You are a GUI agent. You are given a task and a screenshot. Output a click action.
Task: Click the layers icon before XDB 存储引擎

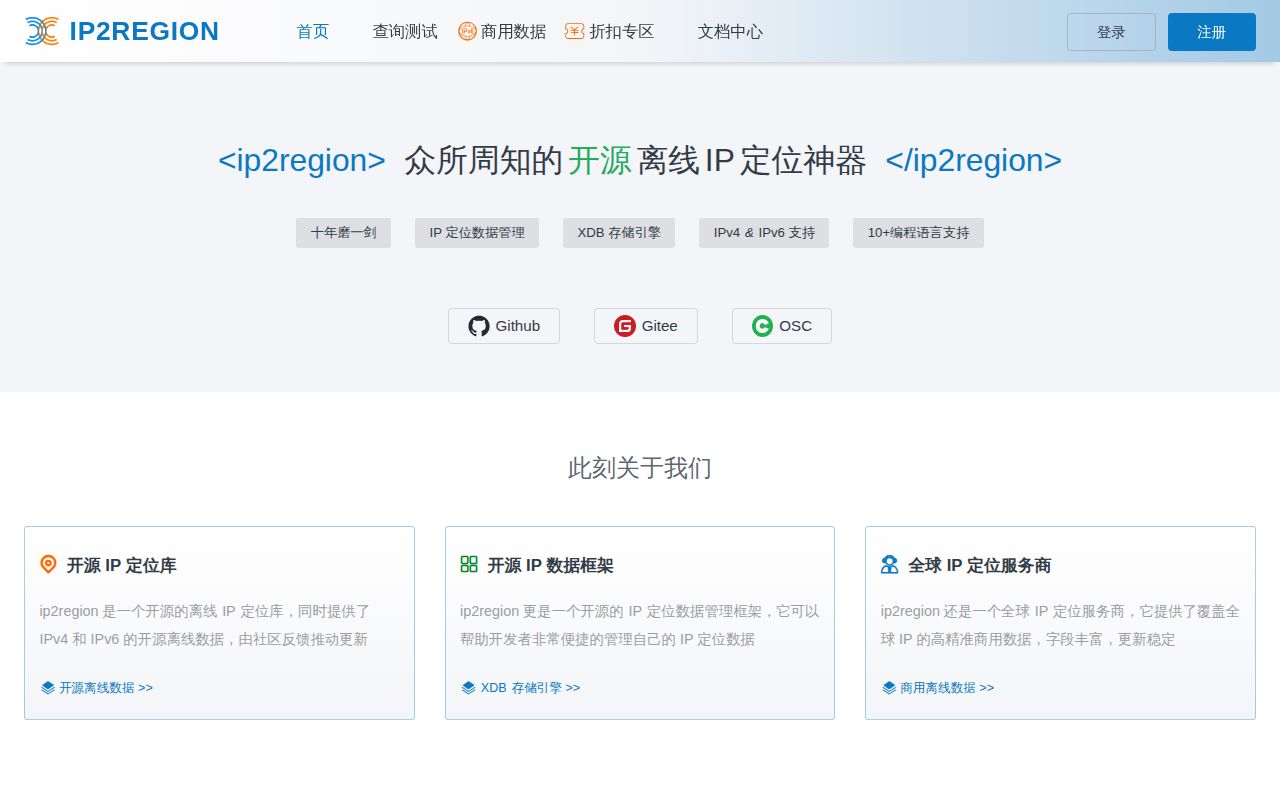click(x=468, y=687)
